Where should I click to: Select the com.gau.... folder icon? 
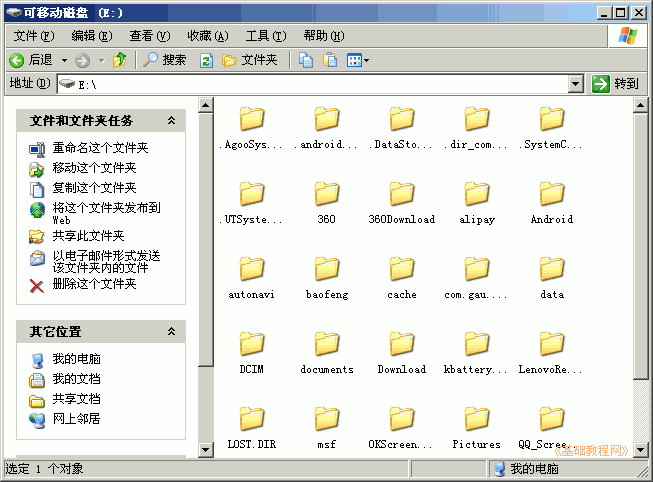point(476,269)
